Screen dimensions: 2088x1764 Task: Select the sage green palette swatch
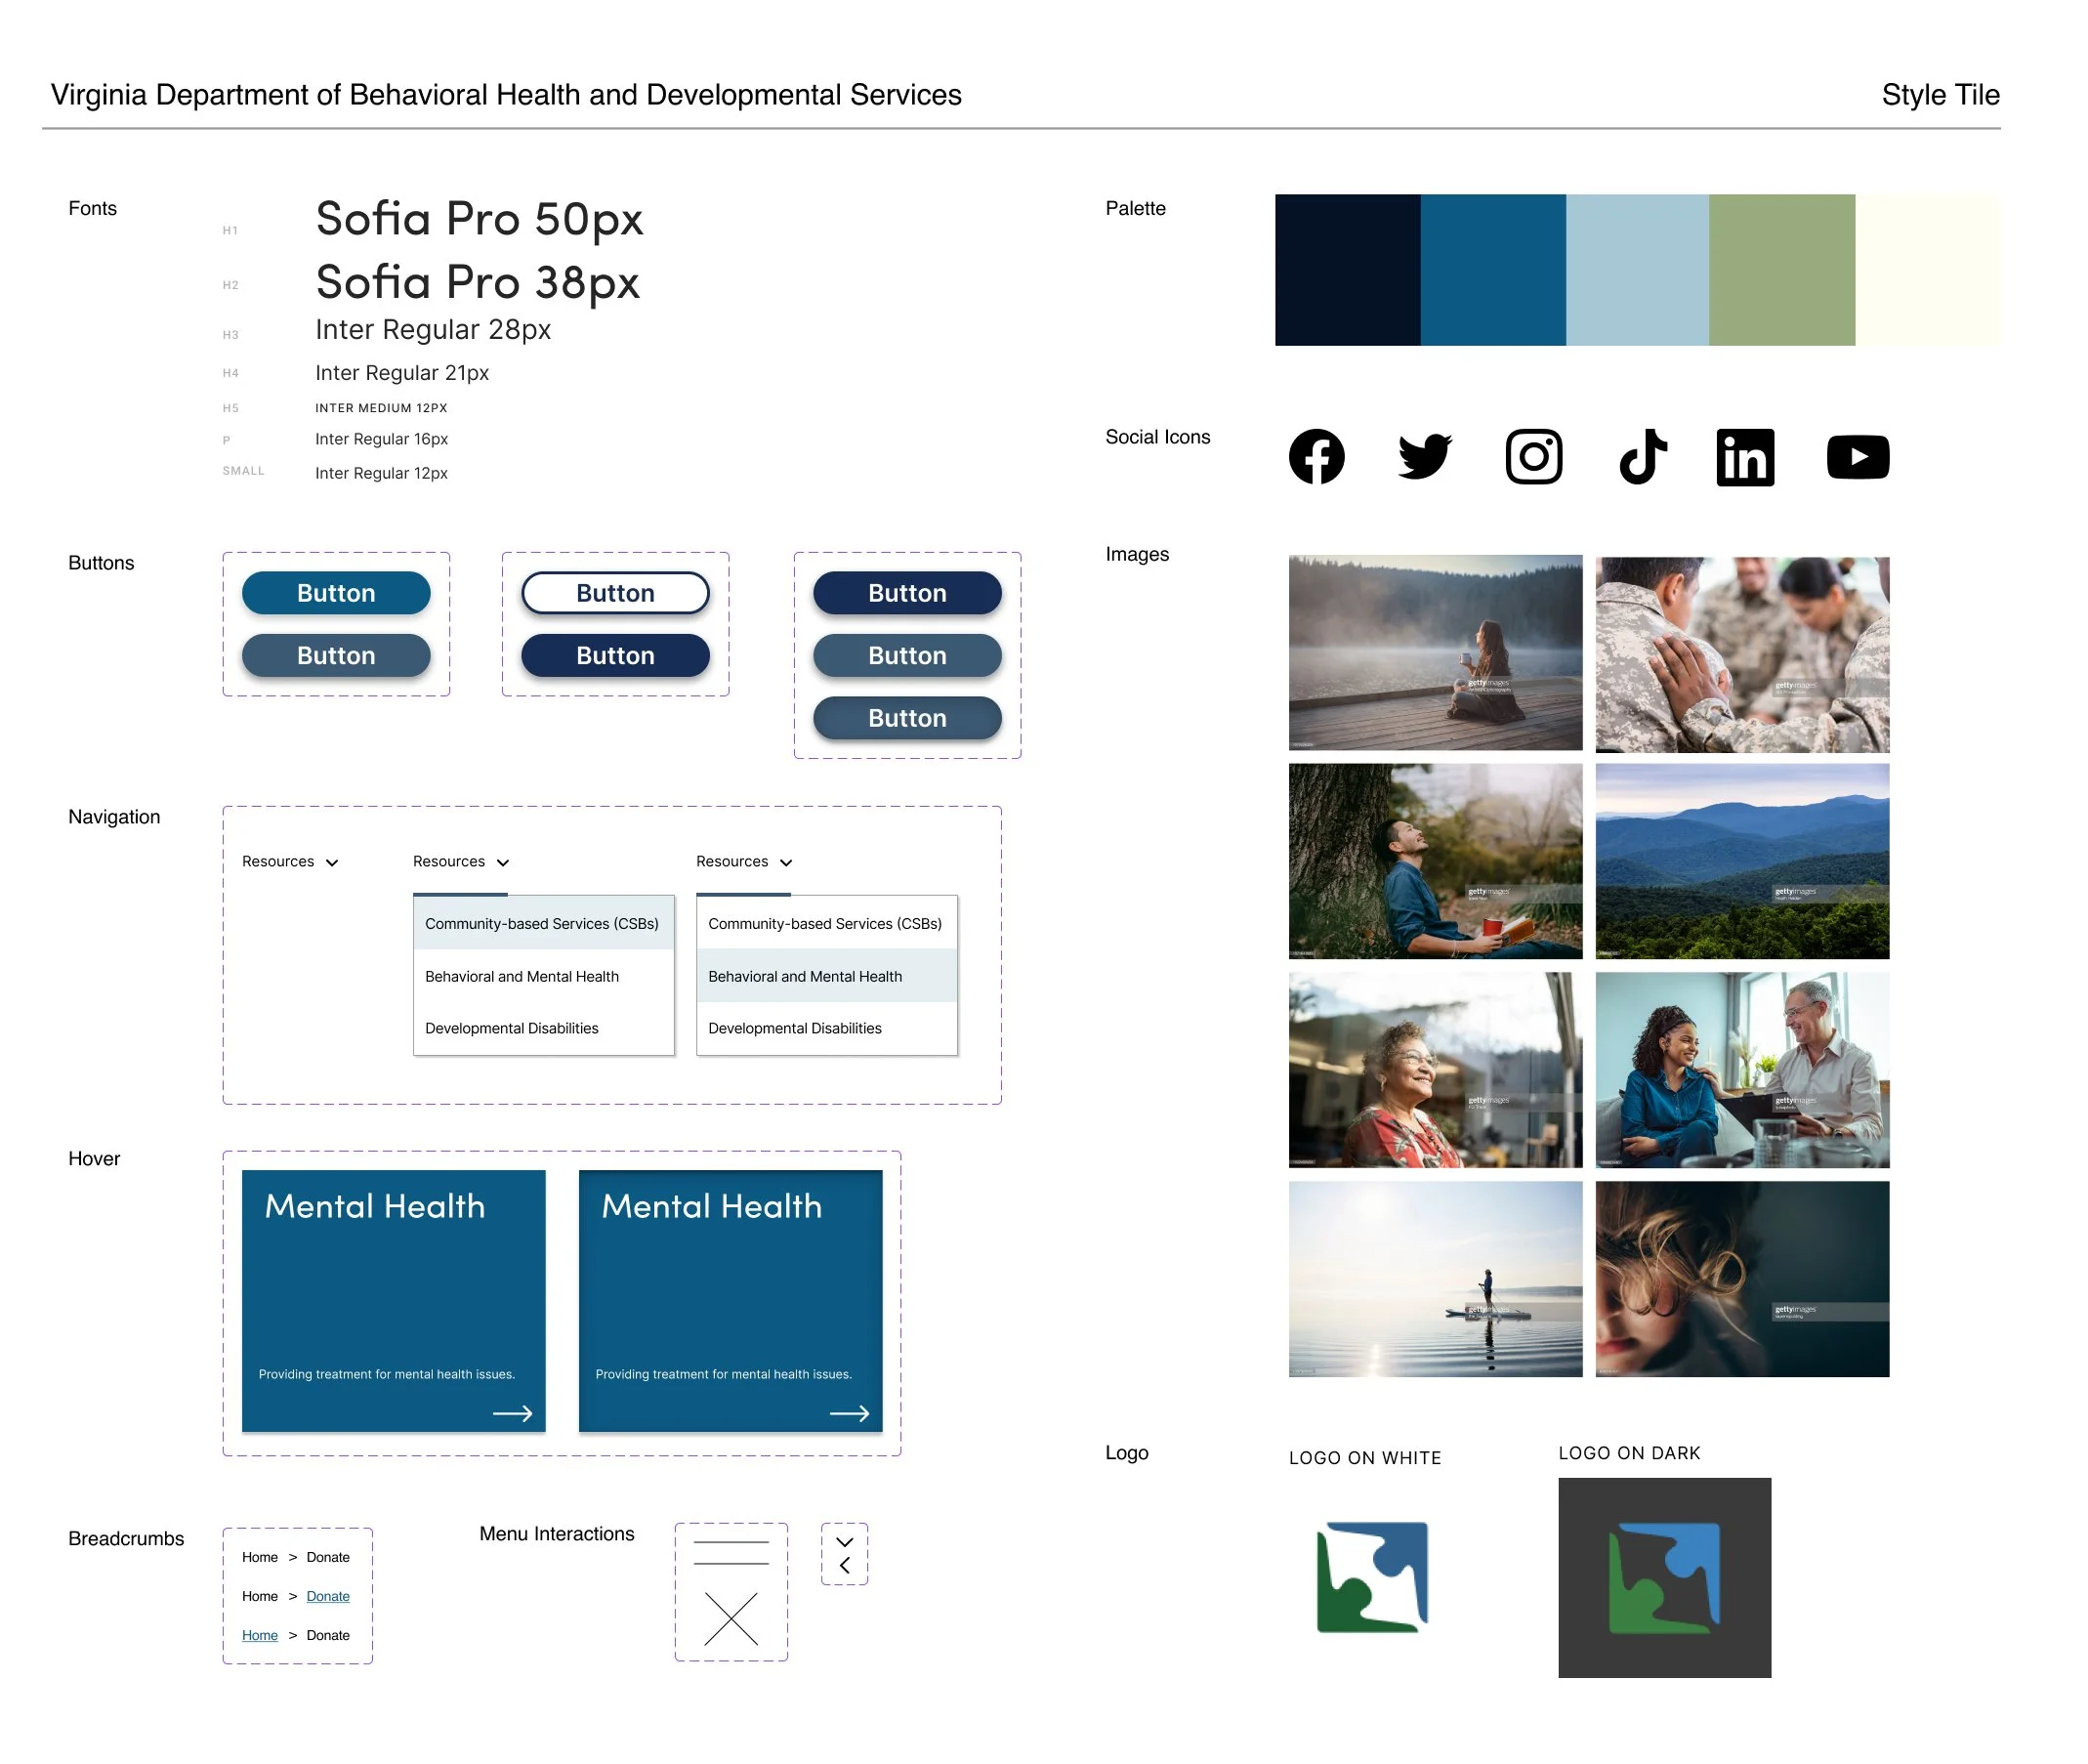click(x=1781, y=270)
